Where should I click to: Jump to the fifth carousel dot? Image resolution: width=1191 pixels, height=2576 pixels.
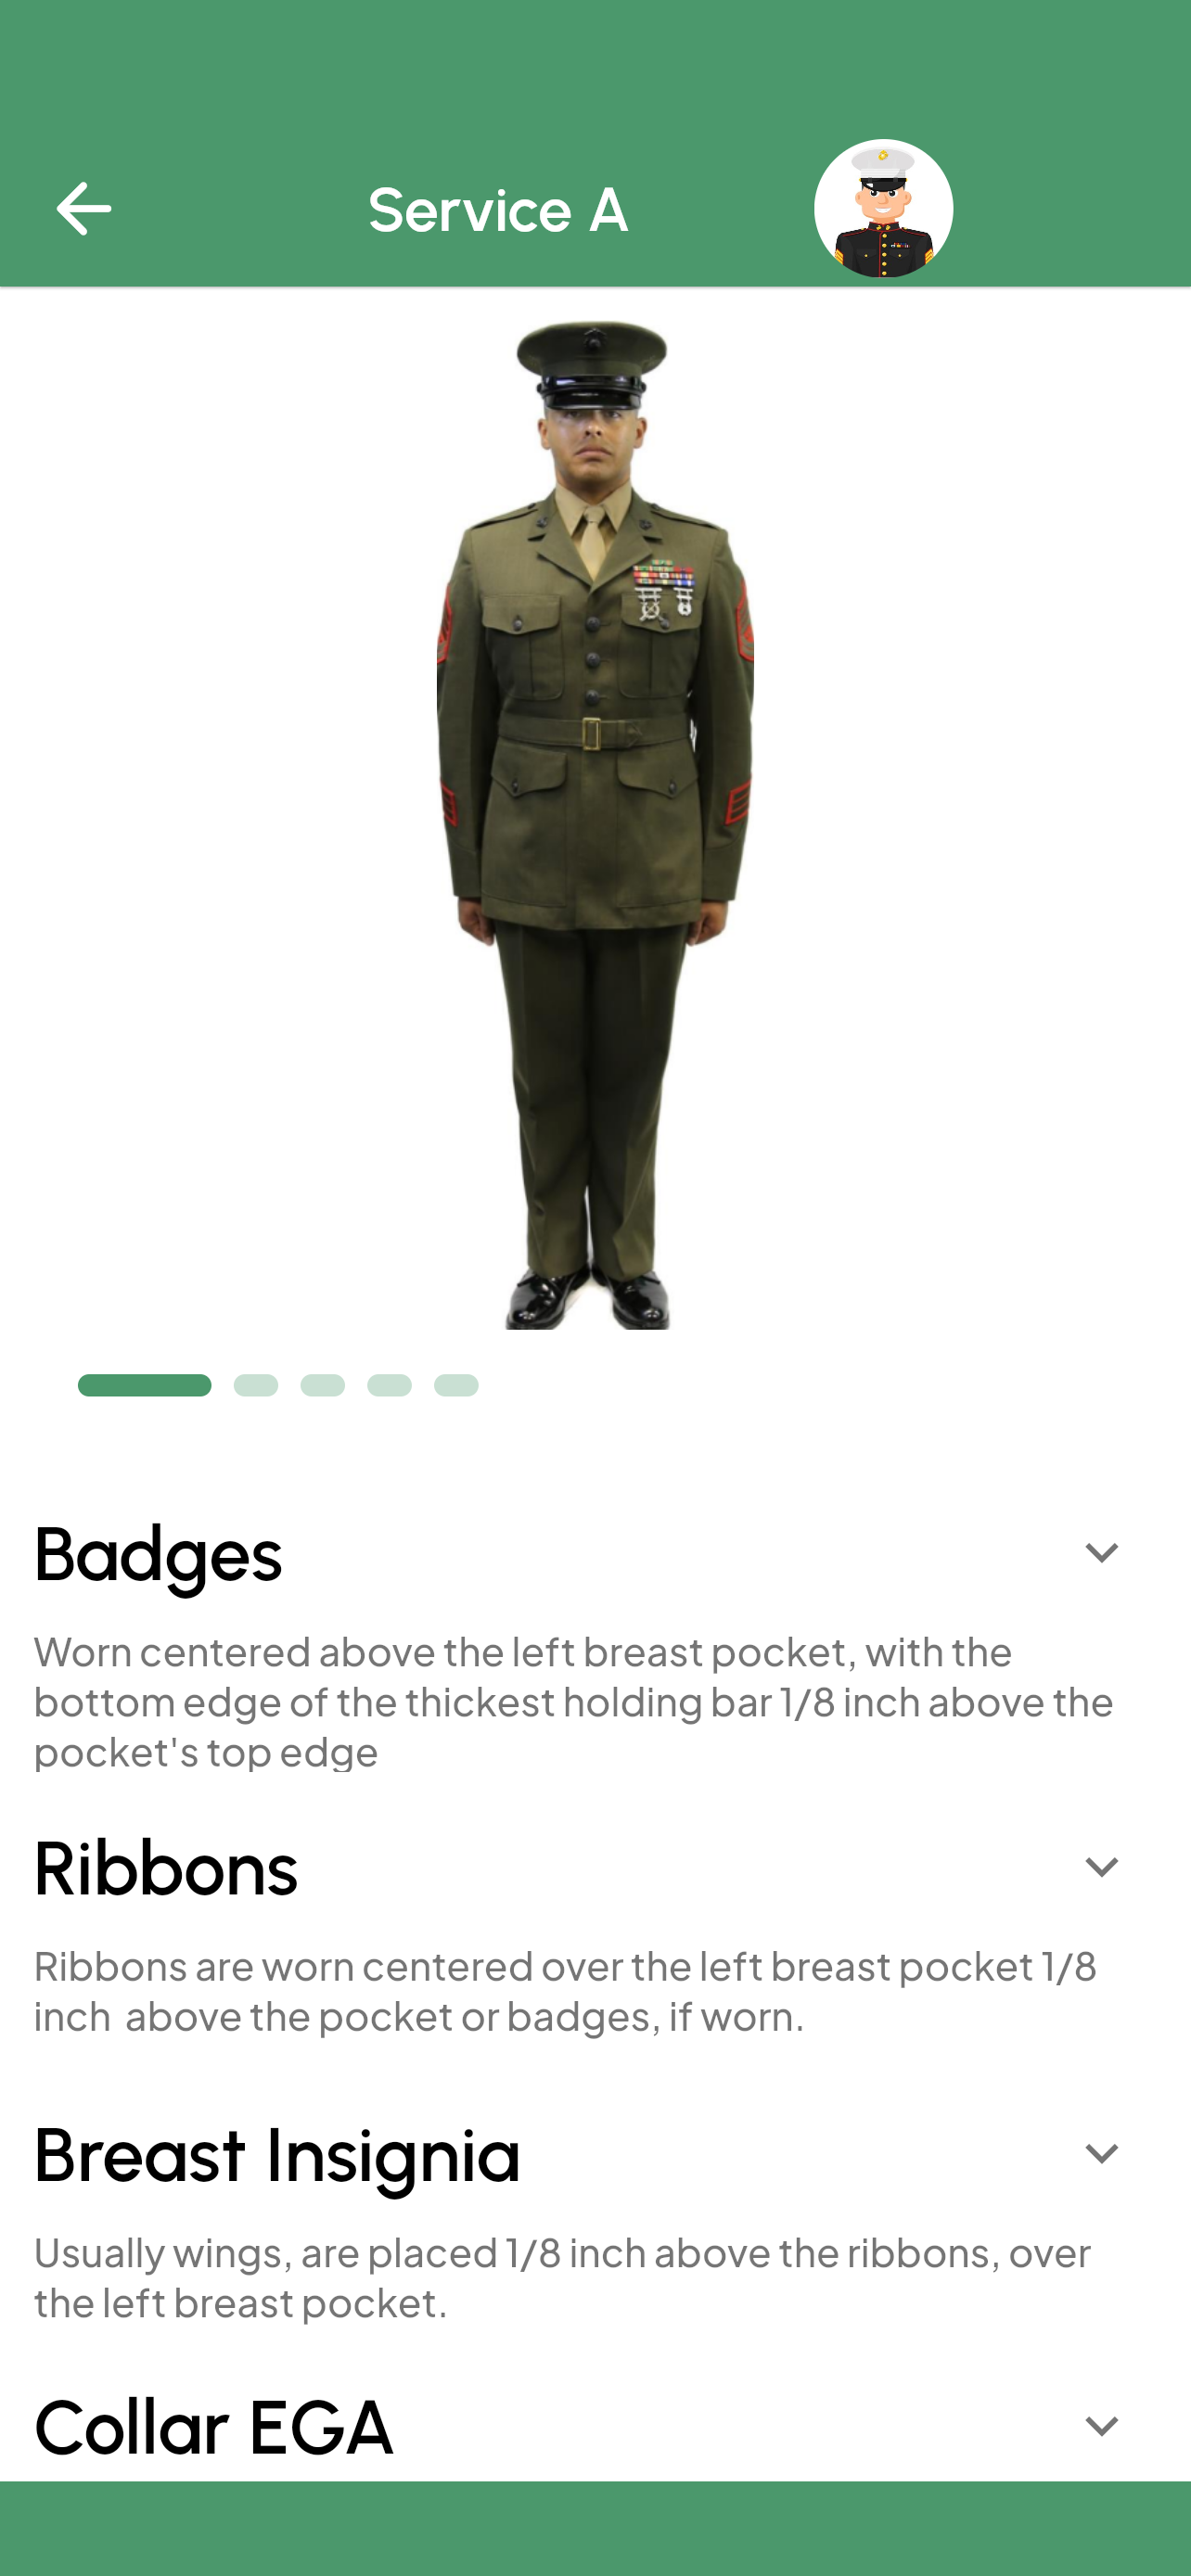pyautogui.click(x=456, y=1385)
